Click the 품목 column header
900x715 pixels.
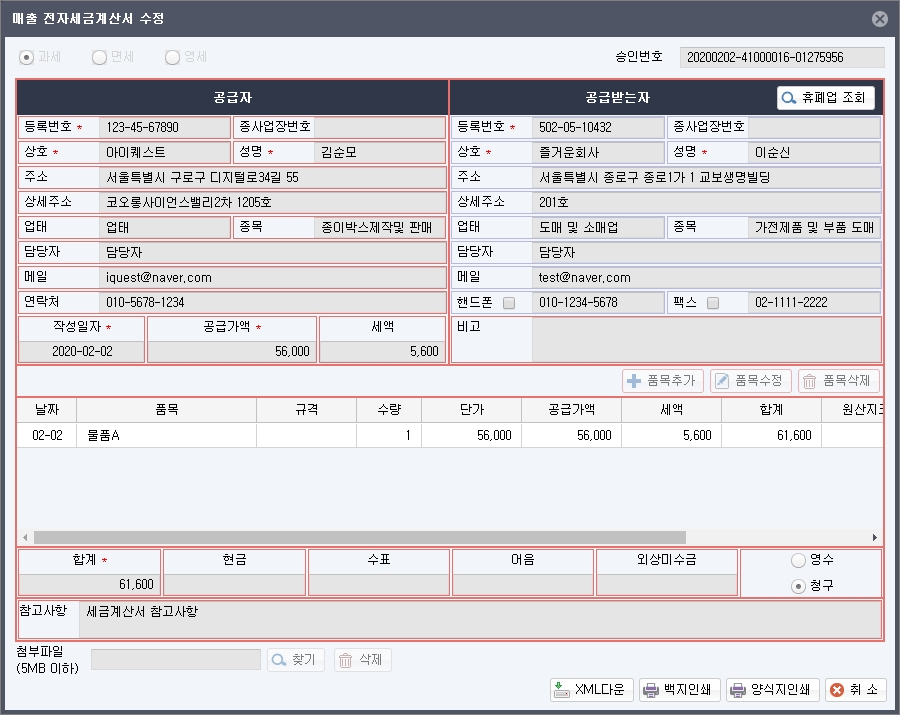pyautogui.click(x=166, y=410)
